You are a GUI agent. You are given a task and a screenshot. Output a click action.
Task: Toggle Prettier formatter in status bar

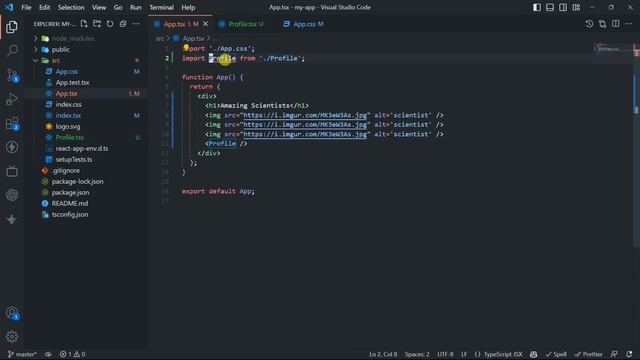[x=588, y=354]
